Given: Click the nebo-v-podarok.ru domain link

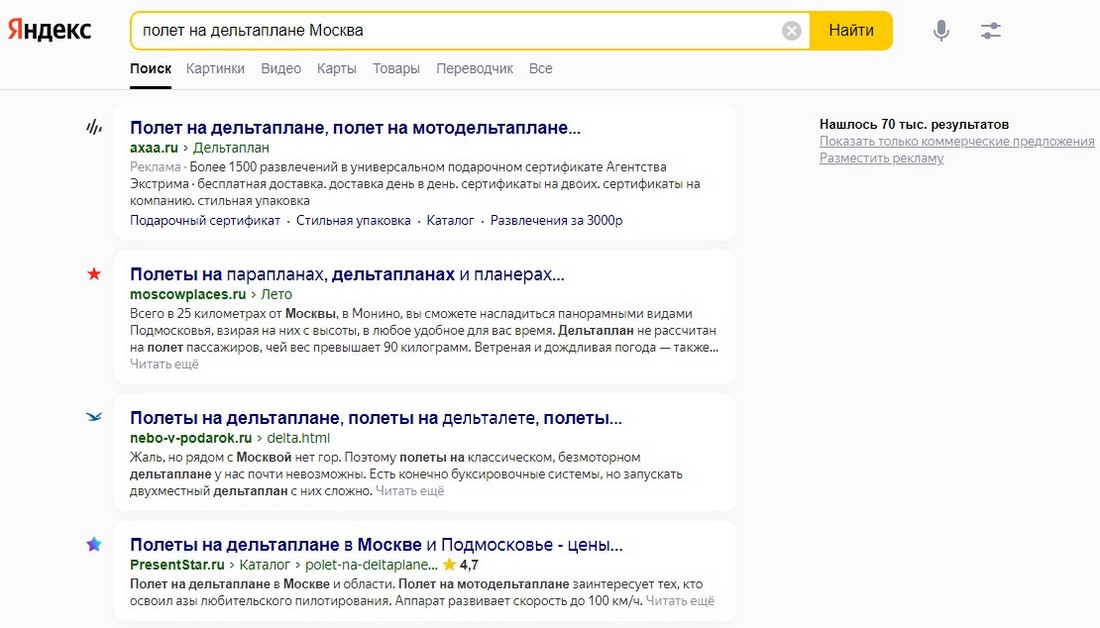Looking at the screenshot, I should 191,439.
